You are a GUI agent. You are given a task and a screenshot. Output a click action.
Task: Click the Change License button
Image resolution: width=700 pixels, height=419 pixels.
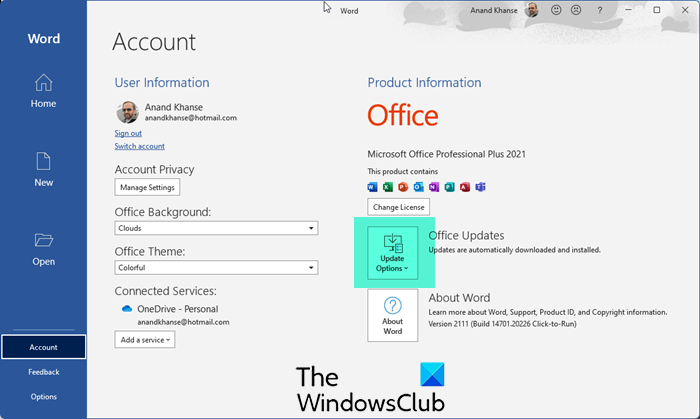(x=399, y=207)
